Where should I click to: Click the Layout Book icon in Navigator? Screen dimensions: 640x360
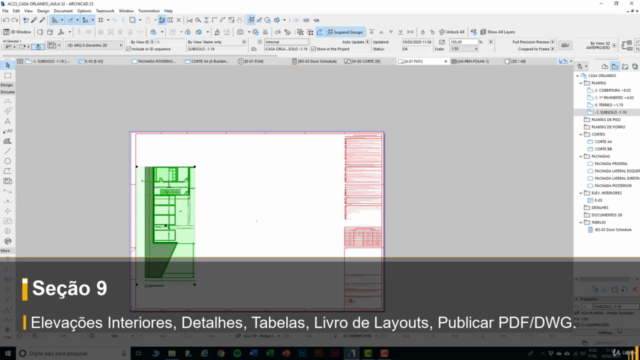pyautogui.click(x=625, y=66)
